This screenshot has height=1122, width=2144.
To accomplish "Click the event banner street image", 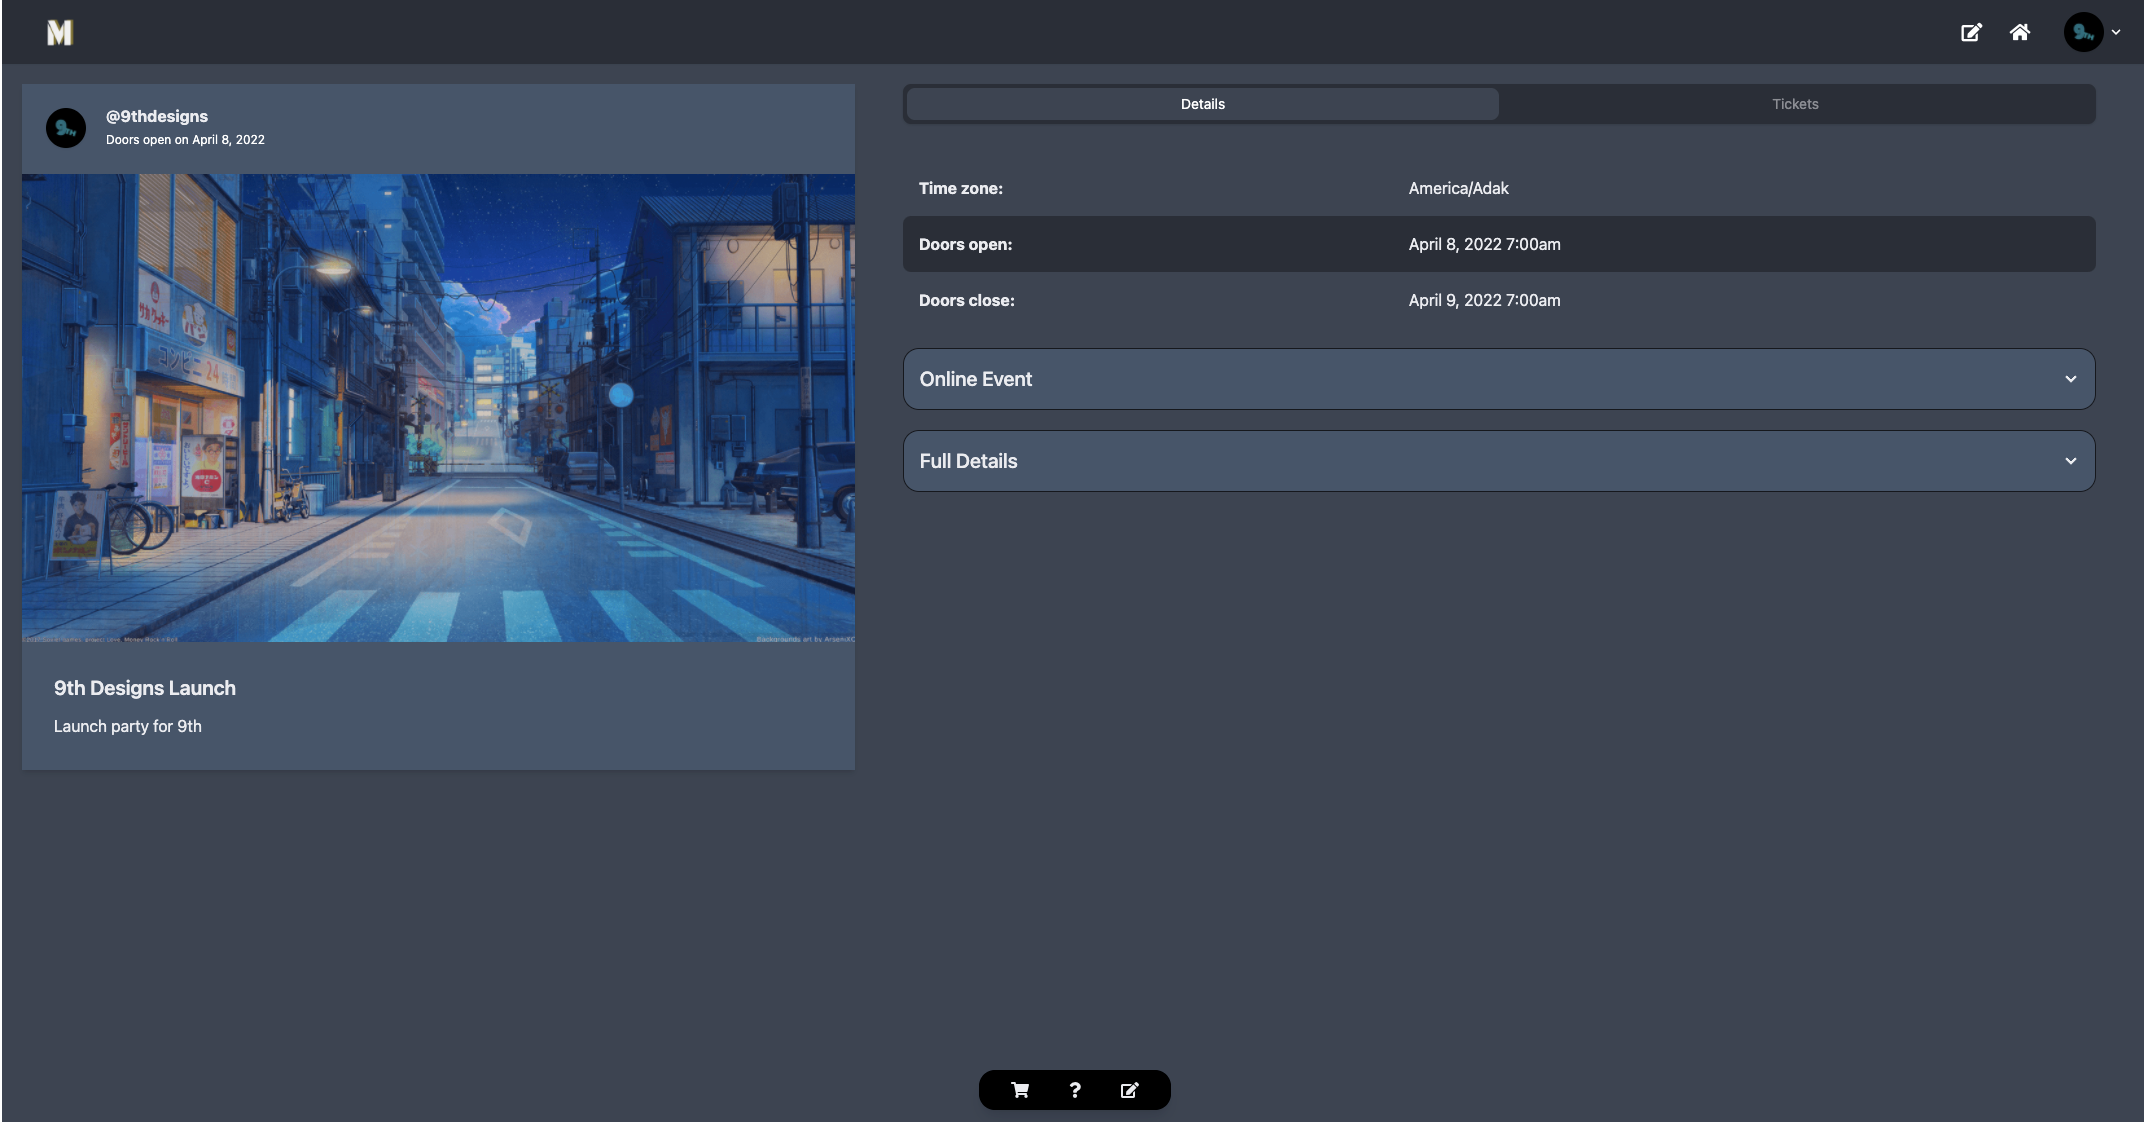I will (438, 408).
